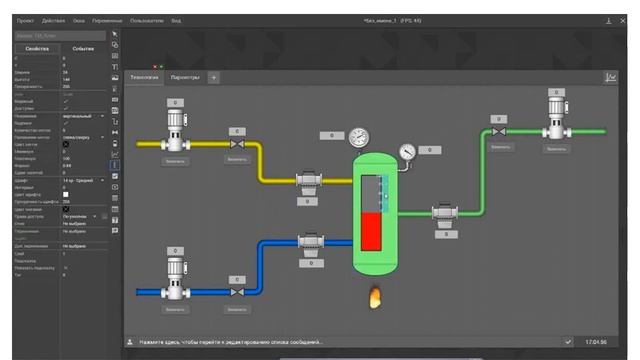The image size is (640, 360).
Task: Click the plus button to add tab
Action: click(x=213, y=78)
